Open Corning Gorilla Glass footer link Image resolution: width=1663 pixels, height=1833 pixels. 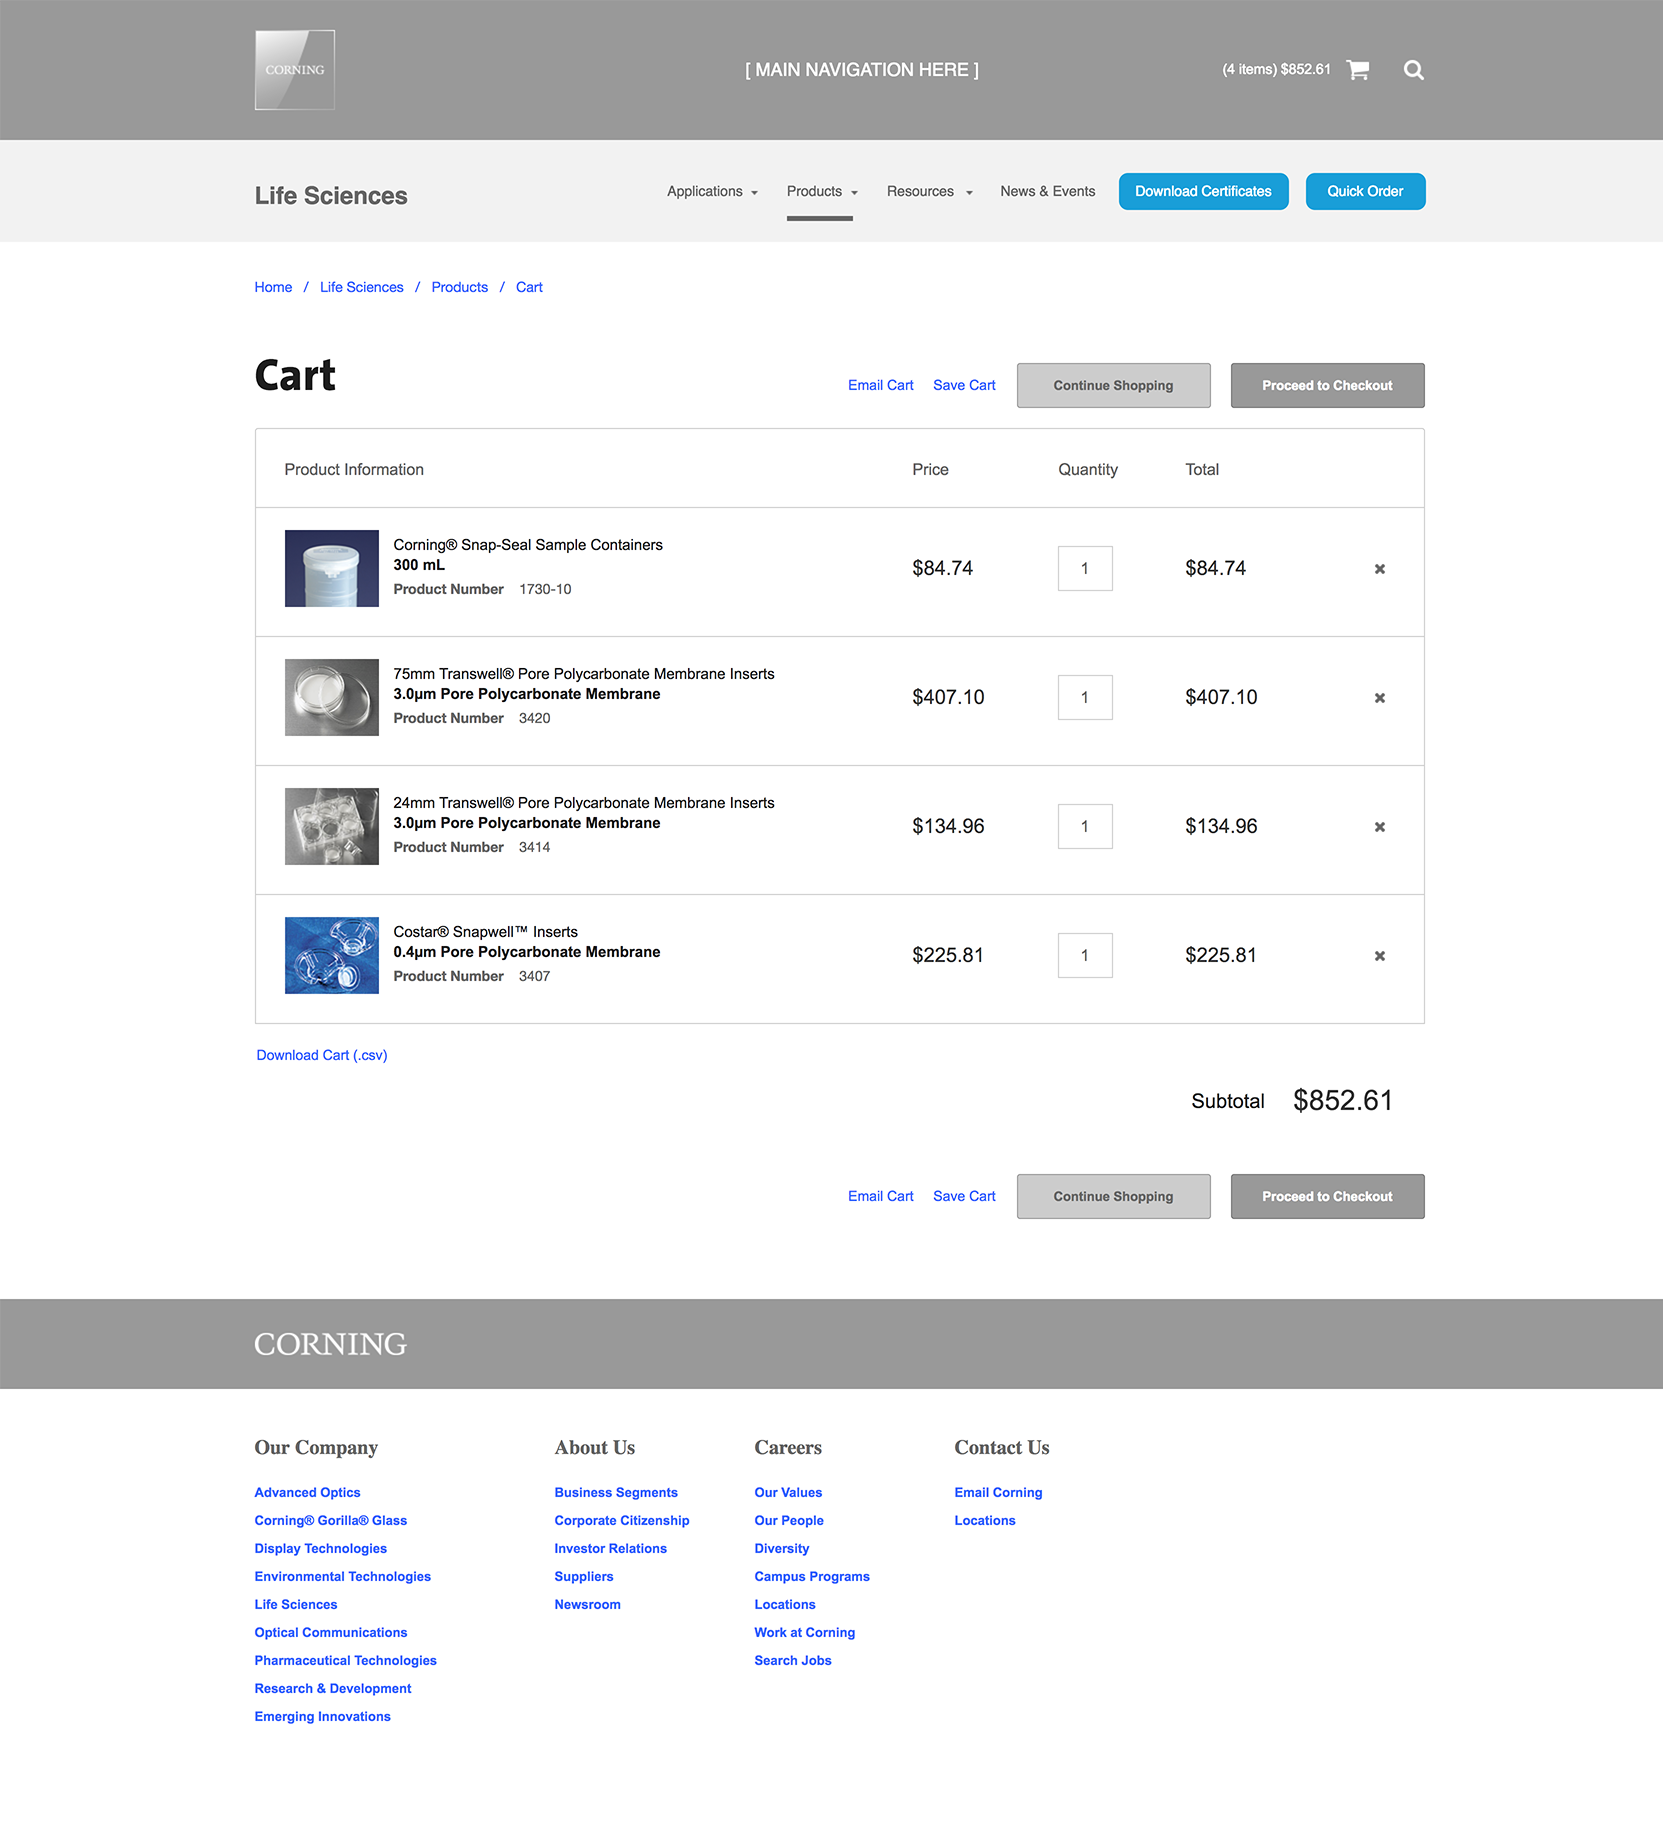(x=330, y=1520)
